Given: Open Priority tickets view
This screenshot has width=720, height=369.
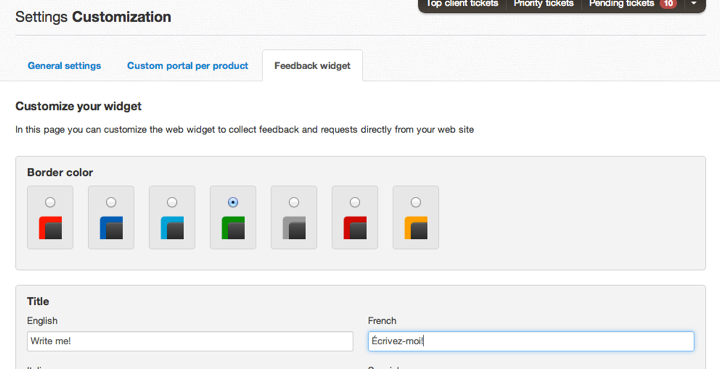Looking at the screenshot, I should (544, 4).
